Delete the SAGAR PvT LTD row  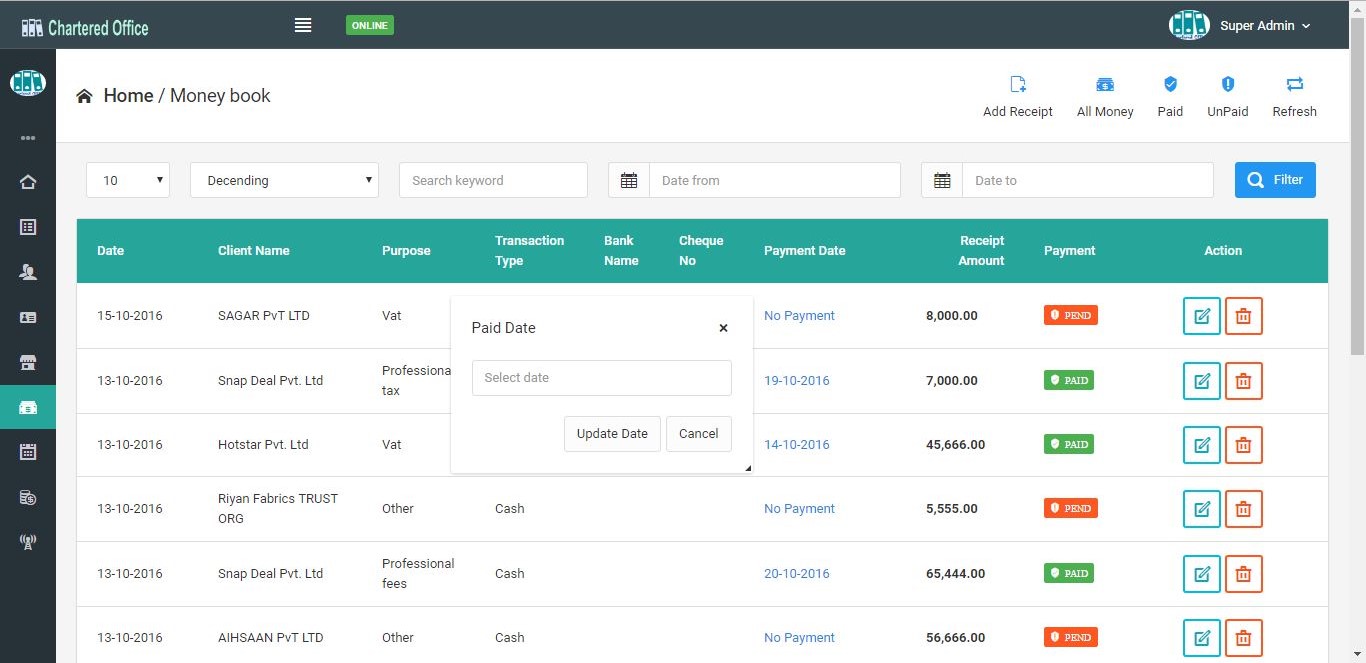pos(1244,316)
